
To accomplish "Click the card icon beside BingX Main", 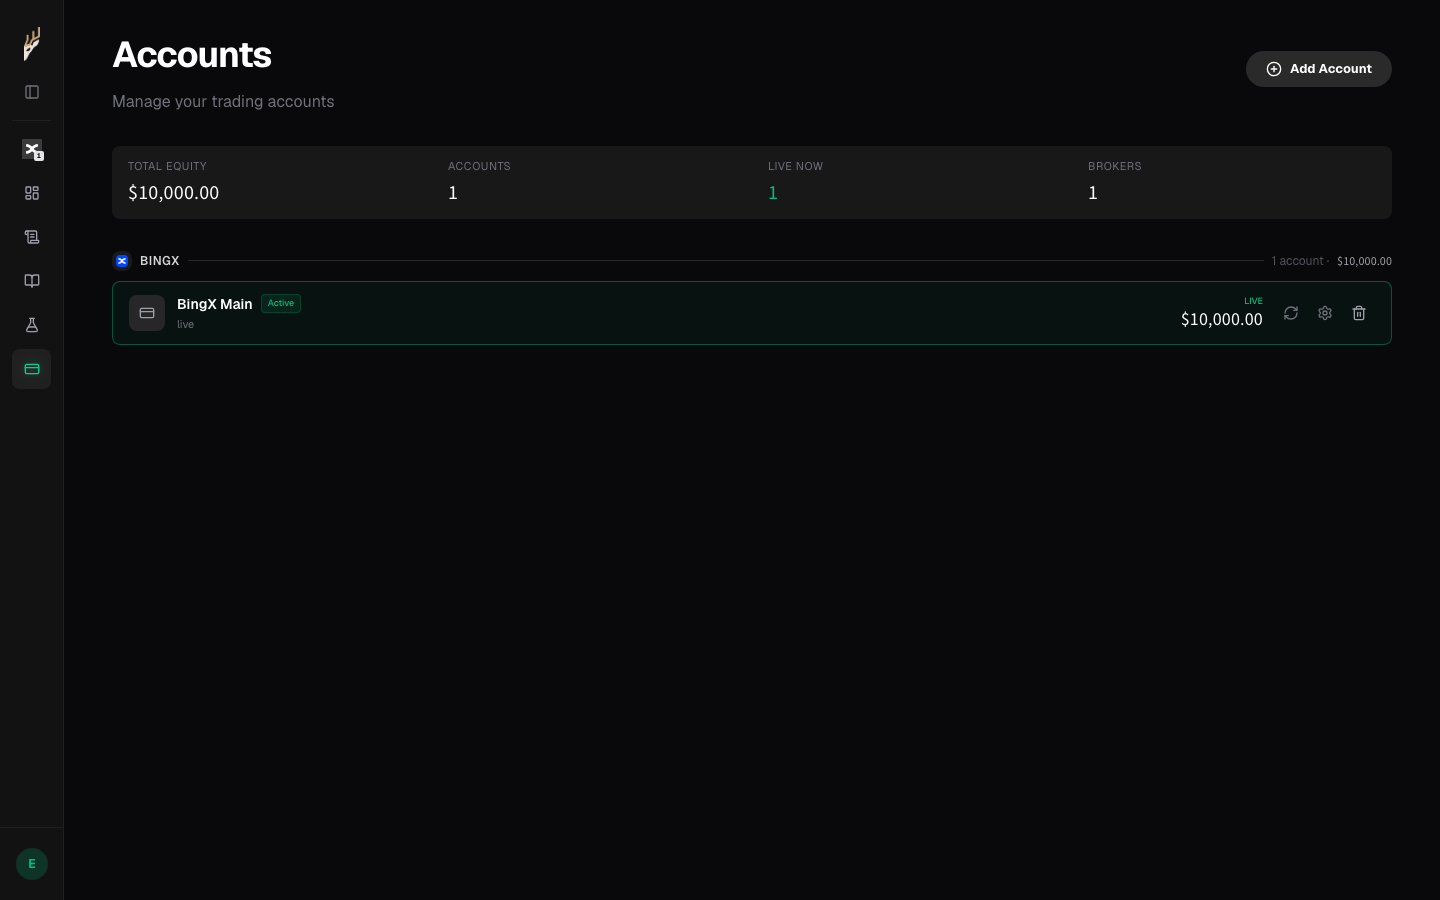I will pyautogui.click(x=147, y=313).
